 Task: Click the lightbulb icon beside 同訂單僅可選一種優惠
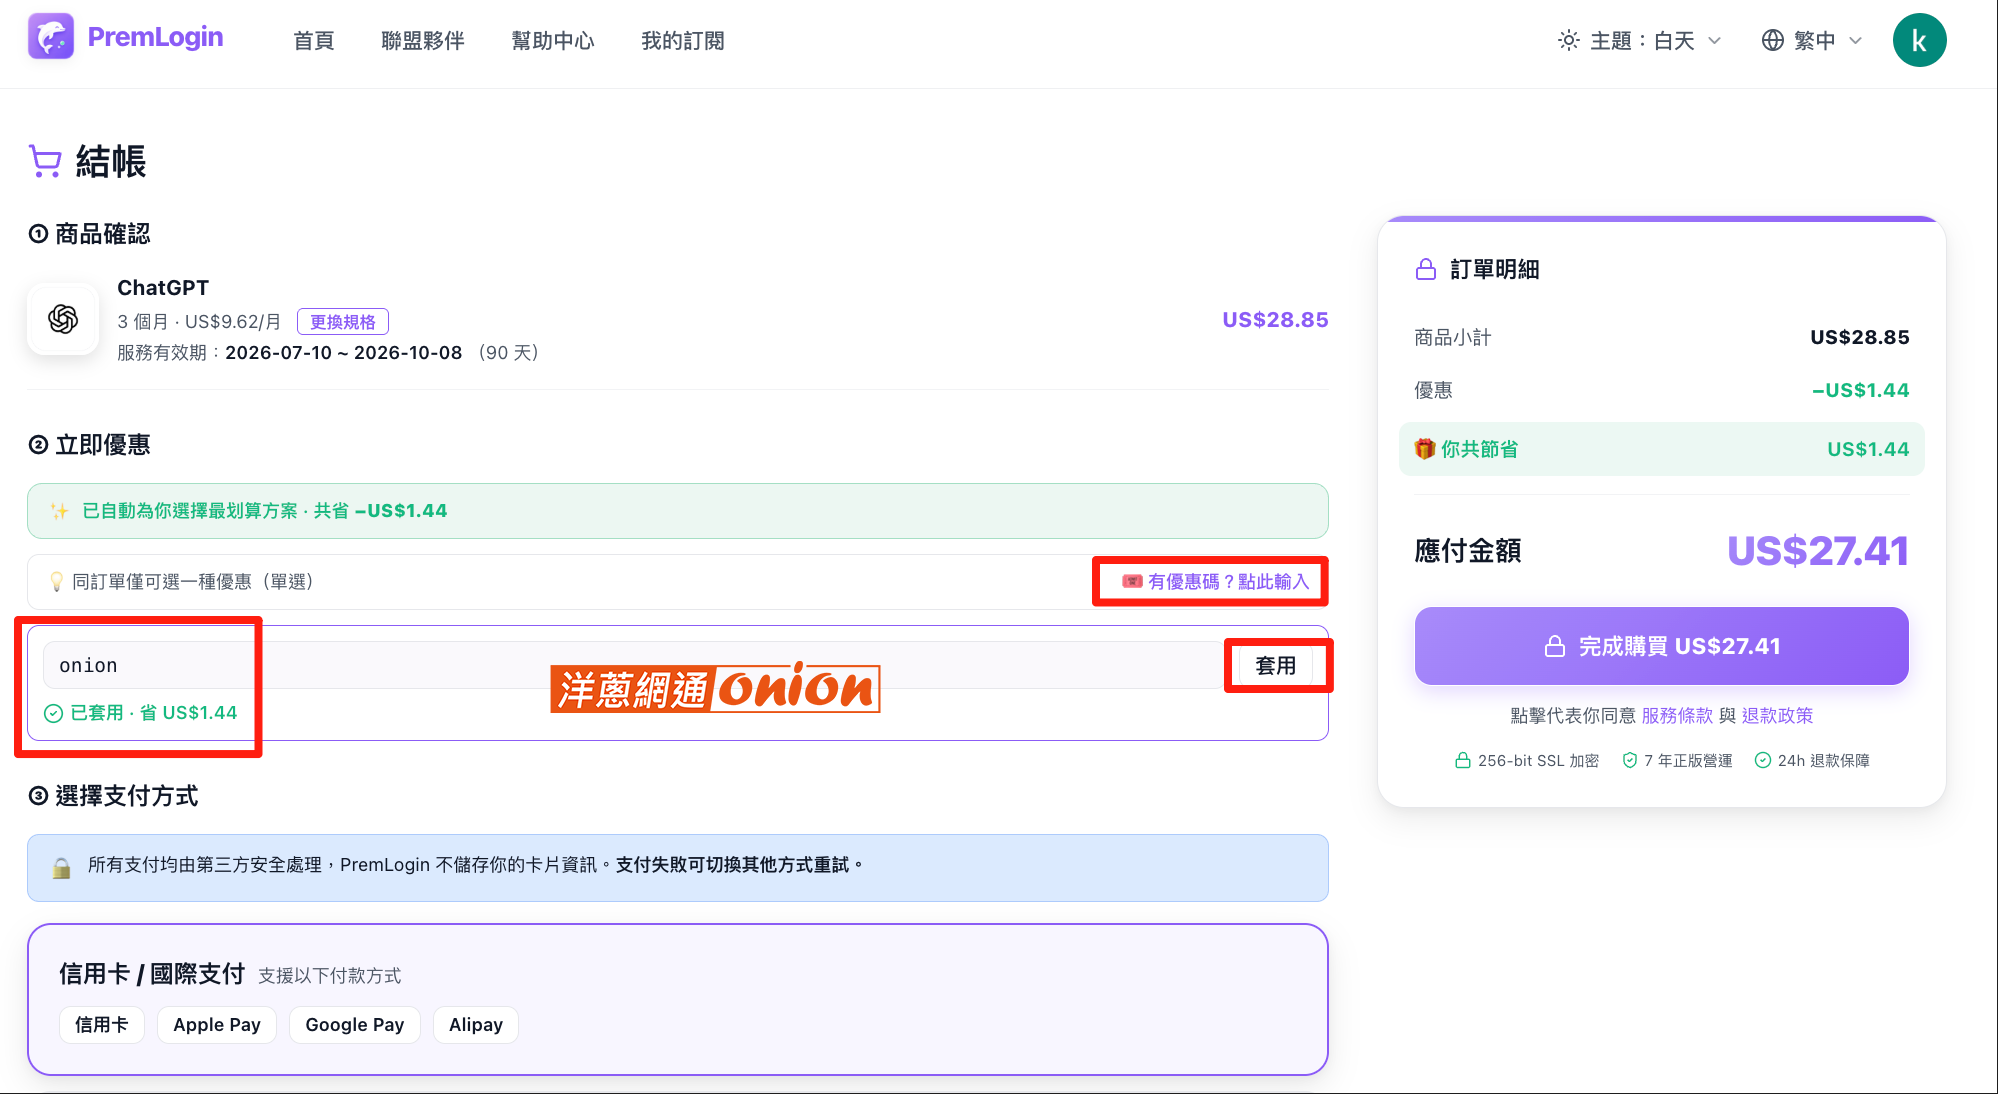57,582
